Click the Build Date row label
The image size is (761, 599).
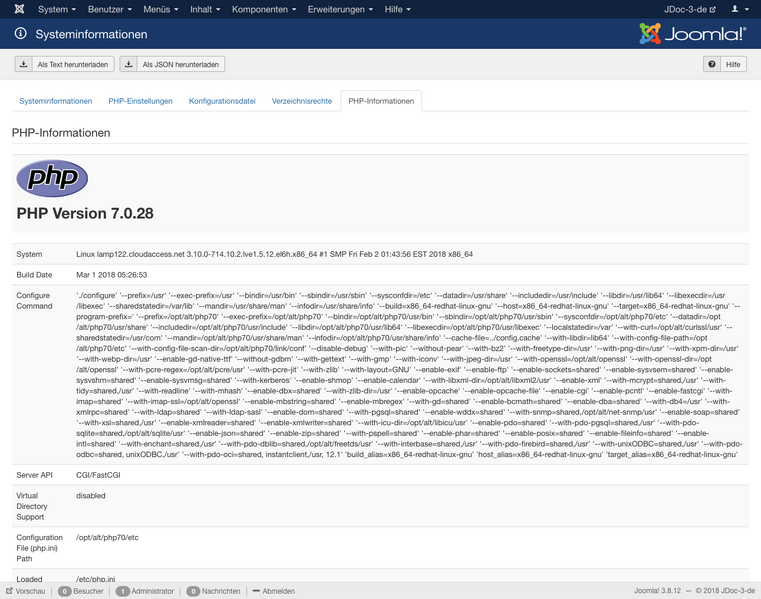point(34,275)
